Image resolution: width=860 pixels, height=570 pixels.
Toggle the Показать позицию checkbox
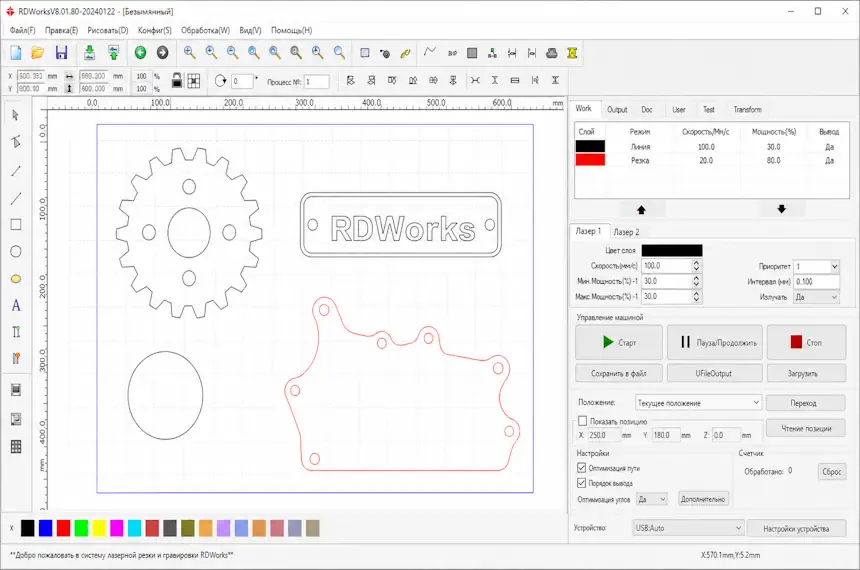pos(582,421)
